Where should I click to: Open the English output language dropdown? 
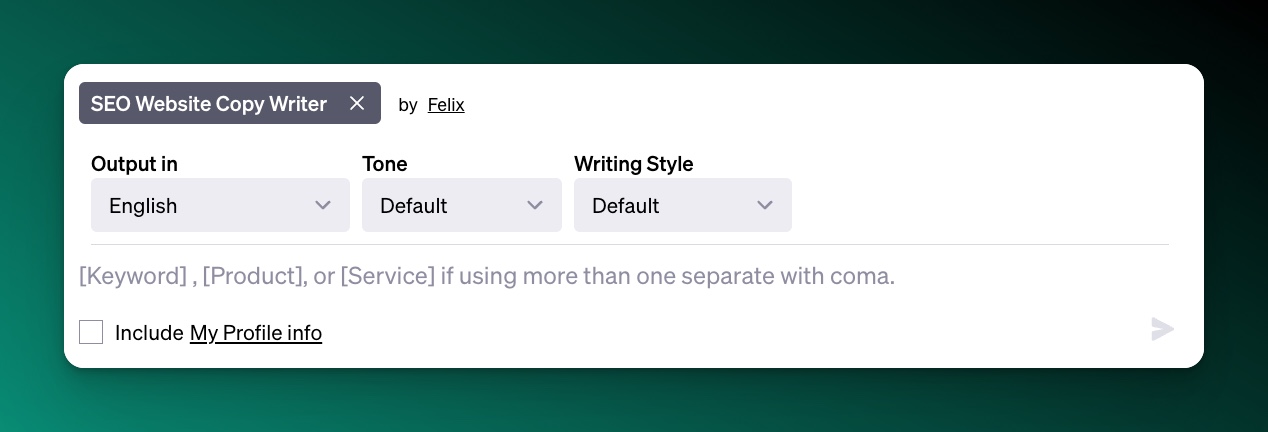pyautogui.click(x=220, y=205)
